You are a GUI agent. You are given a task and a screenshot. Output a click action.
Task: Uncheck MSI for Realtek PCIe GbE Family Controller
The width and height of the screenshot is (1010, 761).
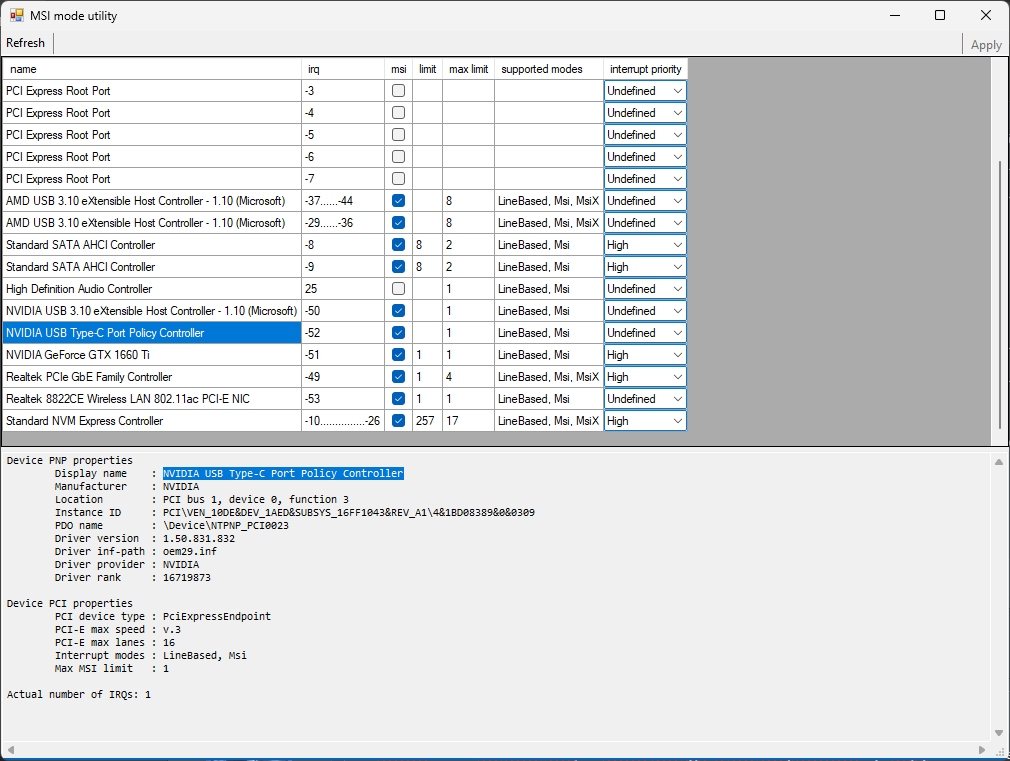[x=399, y=377]
